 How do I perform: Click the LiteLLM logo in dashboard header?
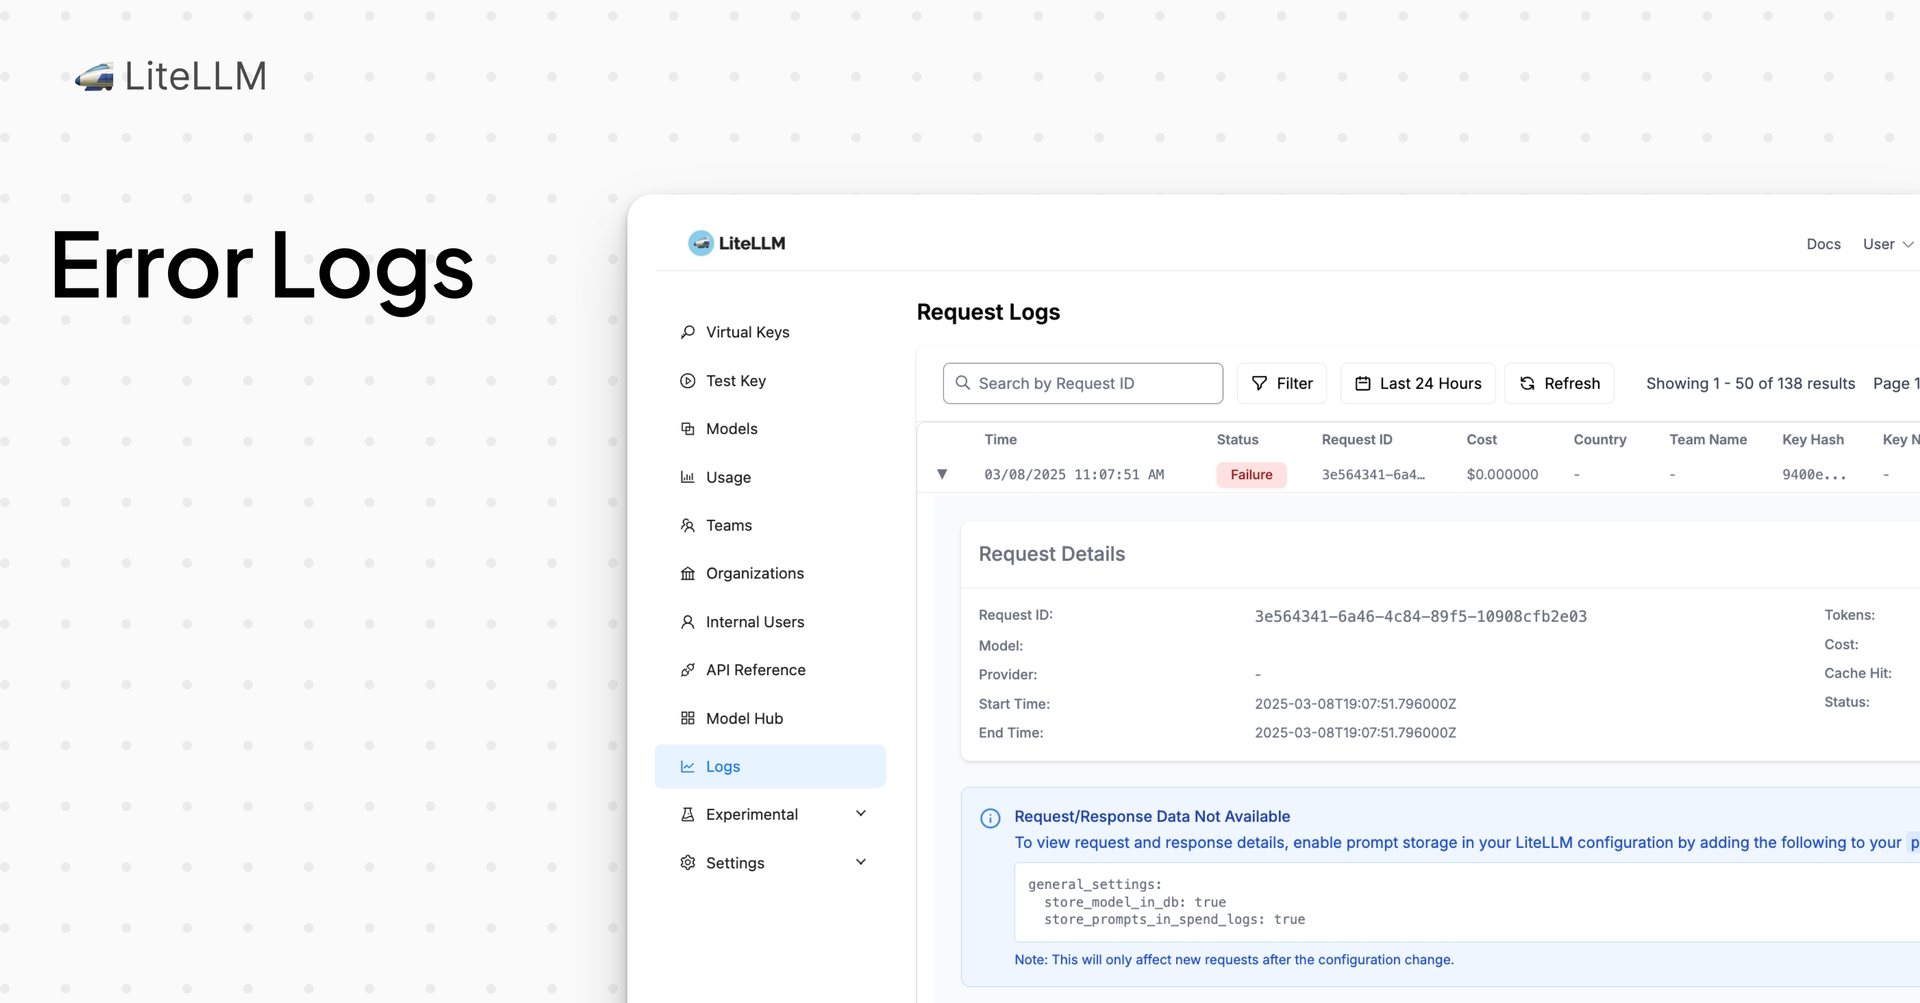click(x=737, y=243)
